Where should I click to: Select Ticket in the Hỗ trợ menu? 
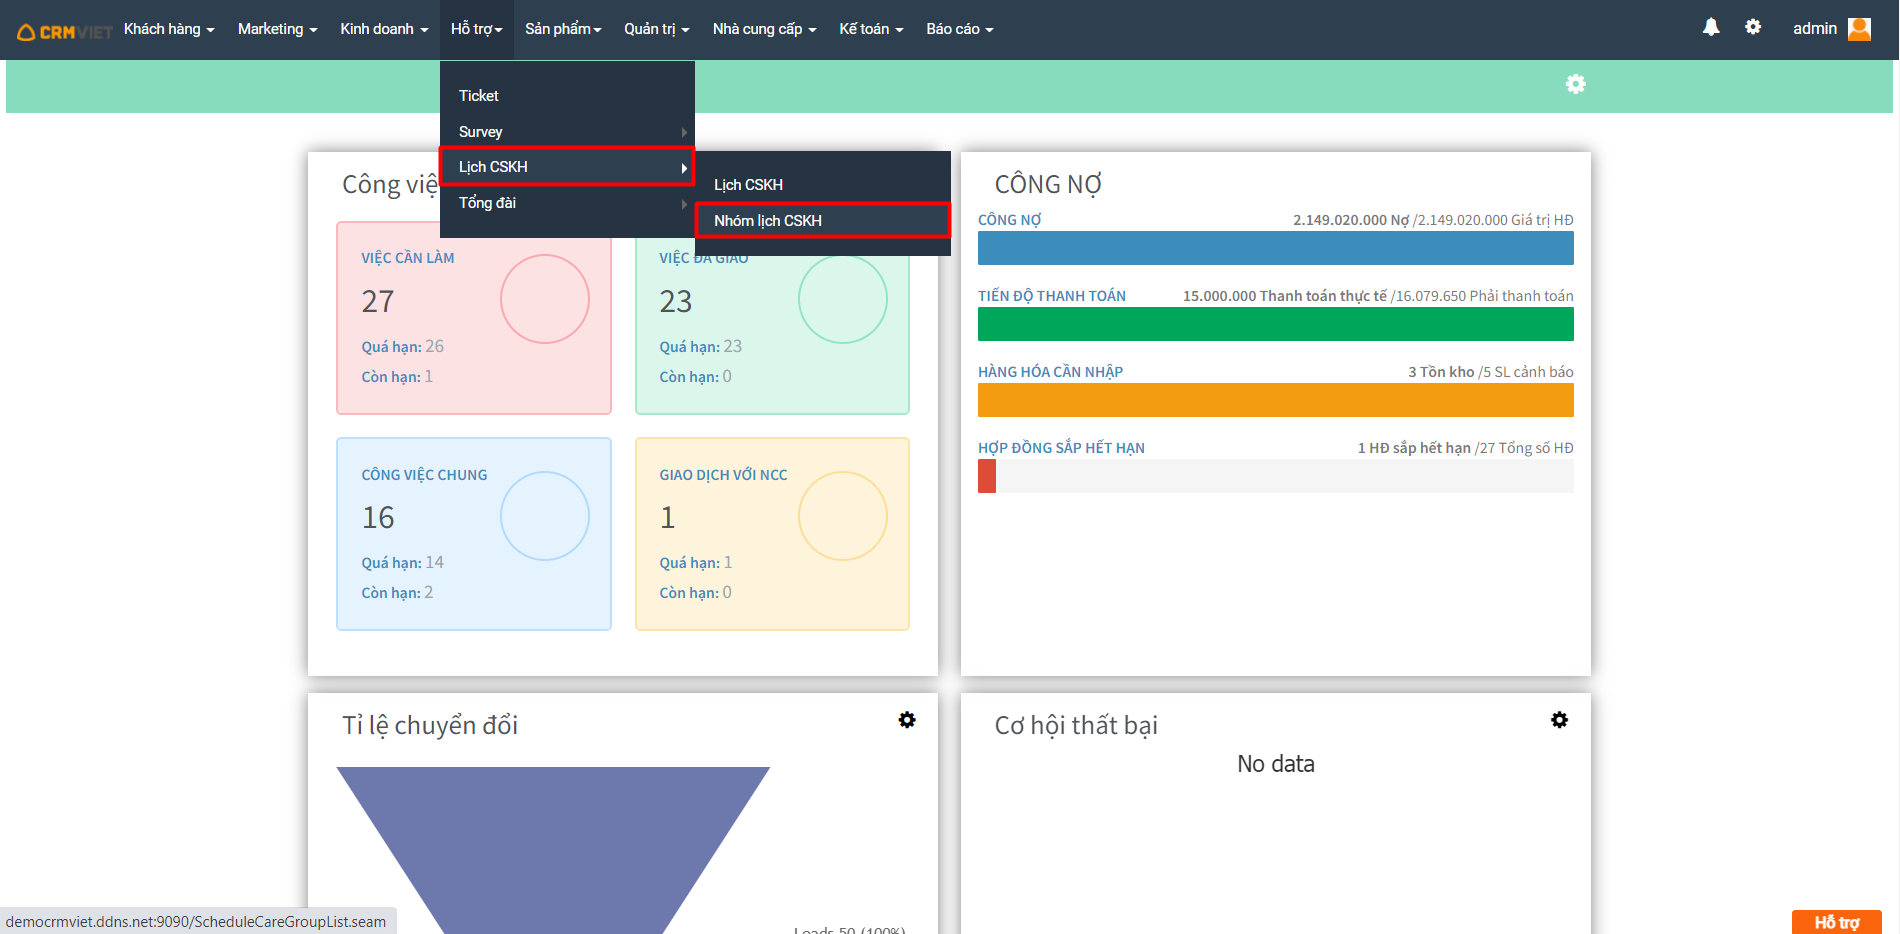(x=567, y=96)
